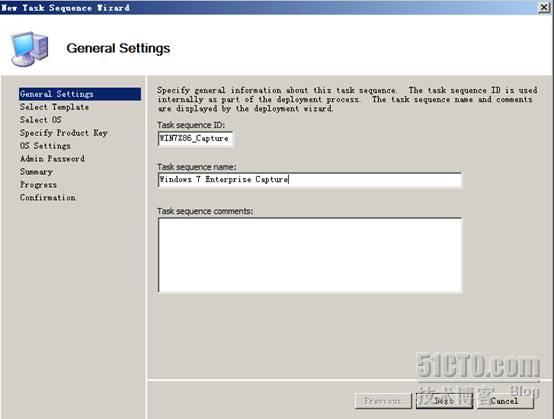Go to the Select OS step

[41, 120]
